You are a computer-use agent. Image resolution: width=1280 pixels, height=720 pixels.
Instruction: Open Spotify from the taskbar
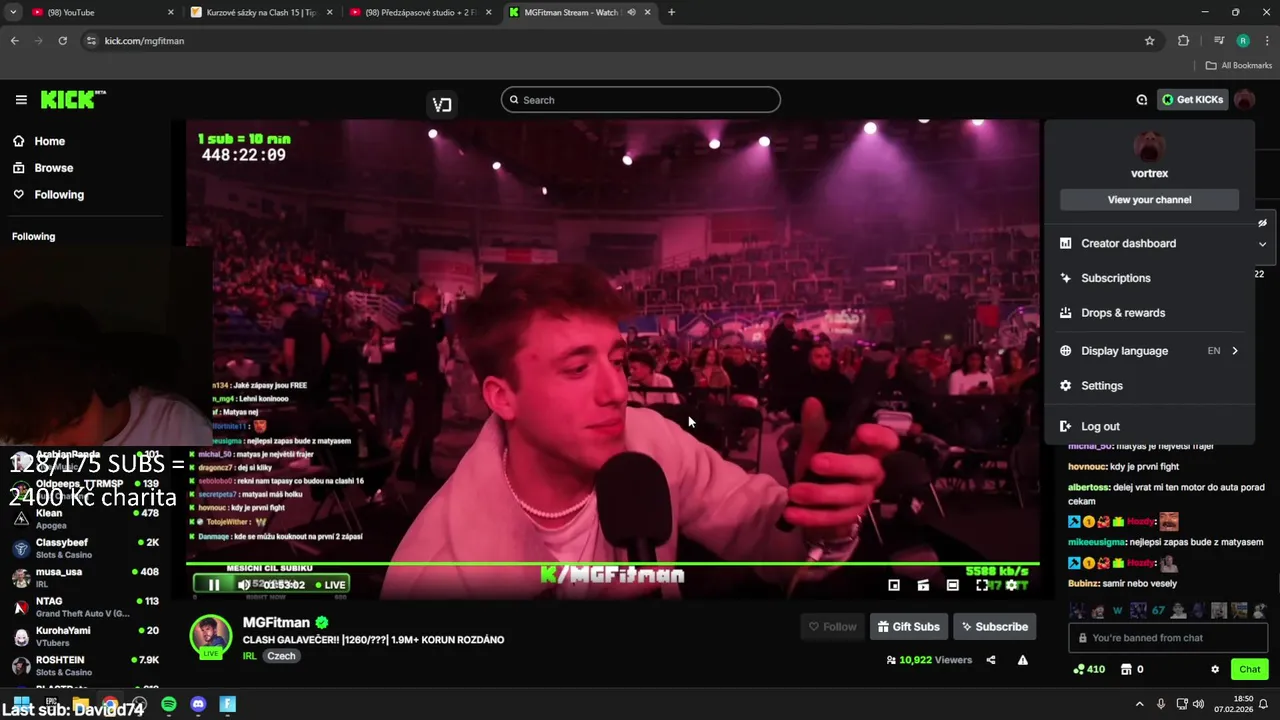point(169,704)
